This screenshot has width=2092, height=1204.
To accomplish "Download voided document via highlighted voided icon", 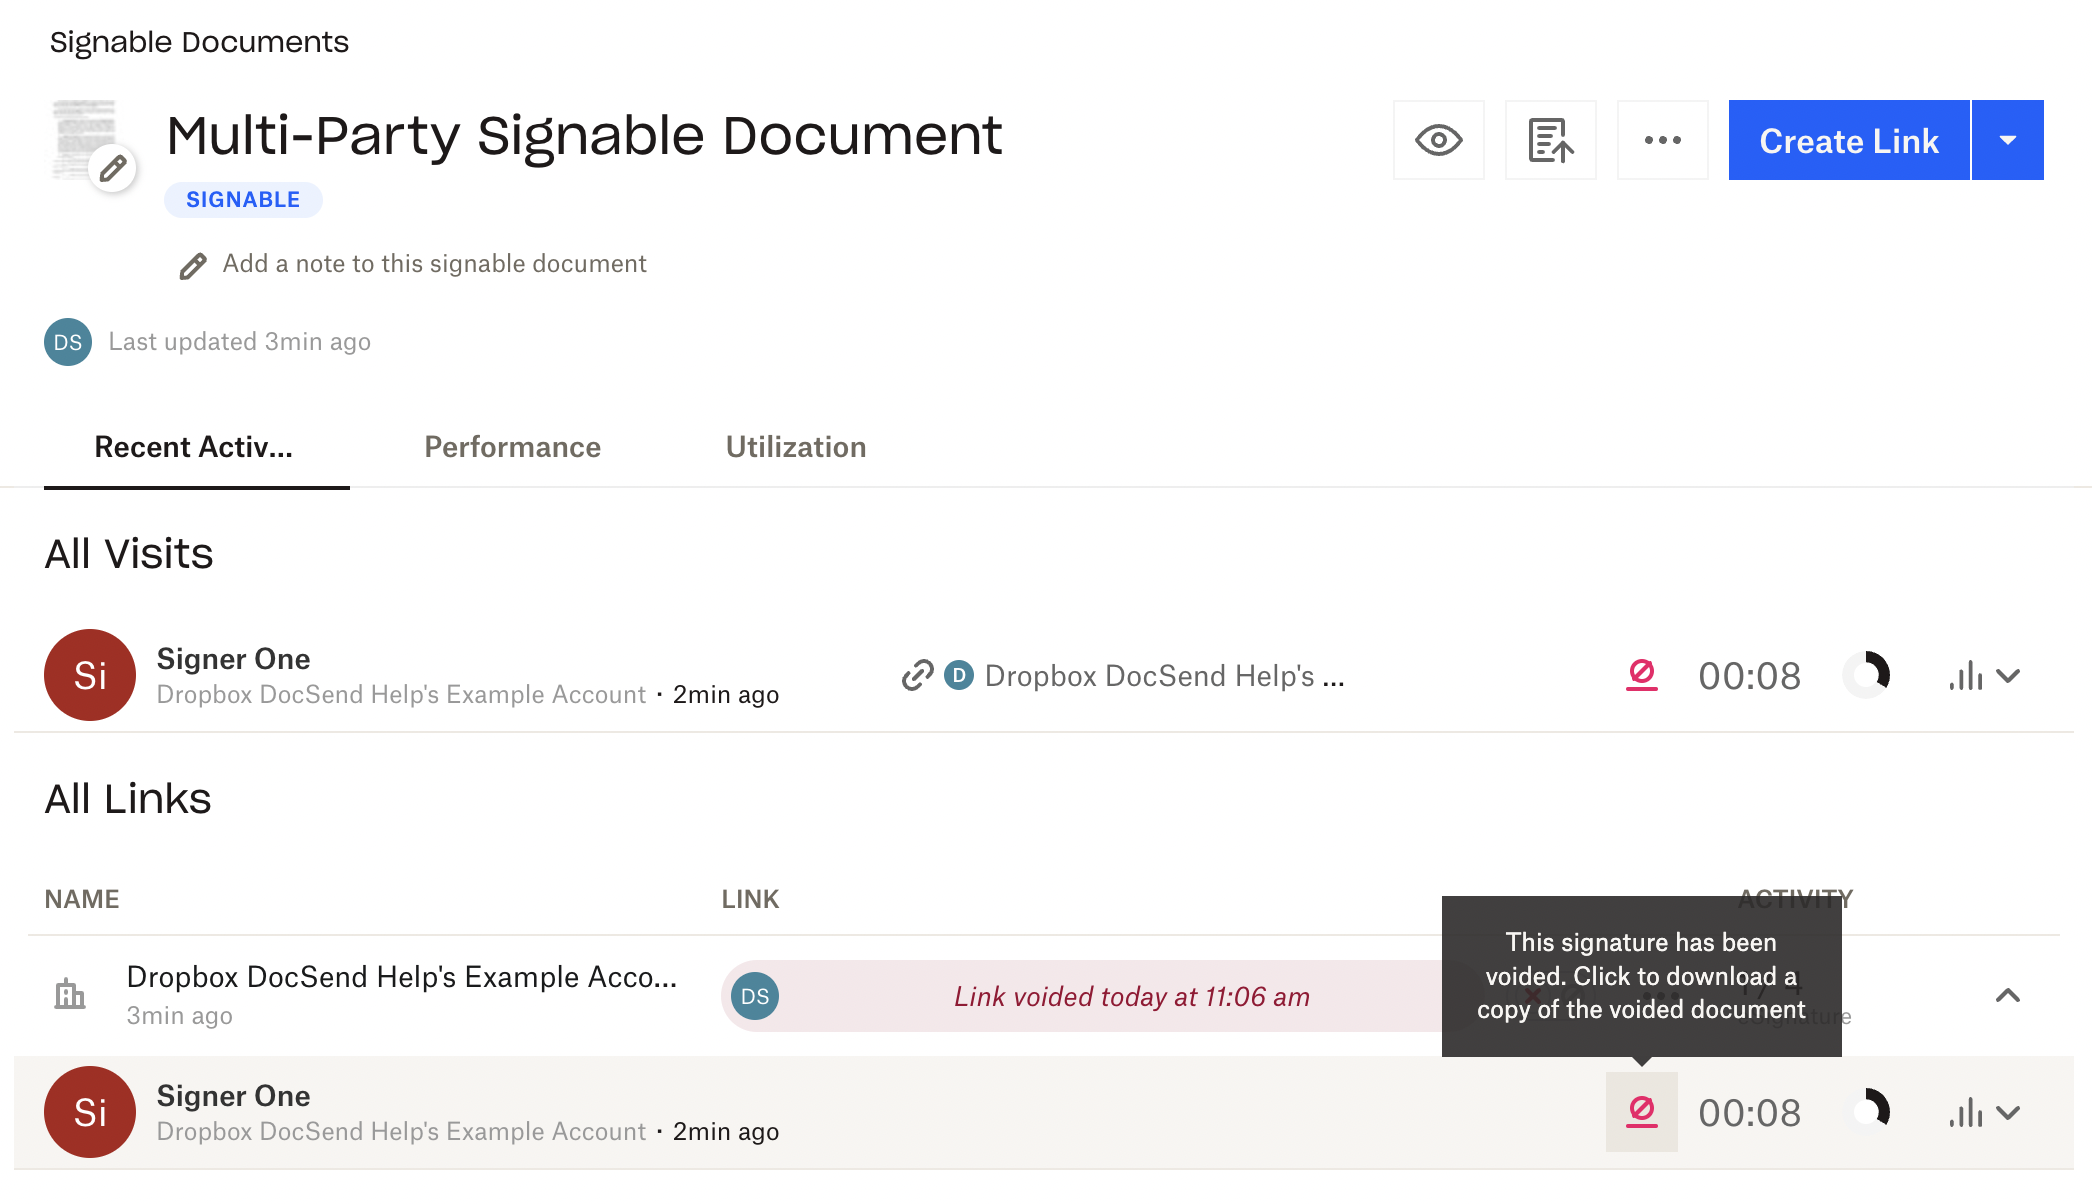I will pos(1642,1112).
